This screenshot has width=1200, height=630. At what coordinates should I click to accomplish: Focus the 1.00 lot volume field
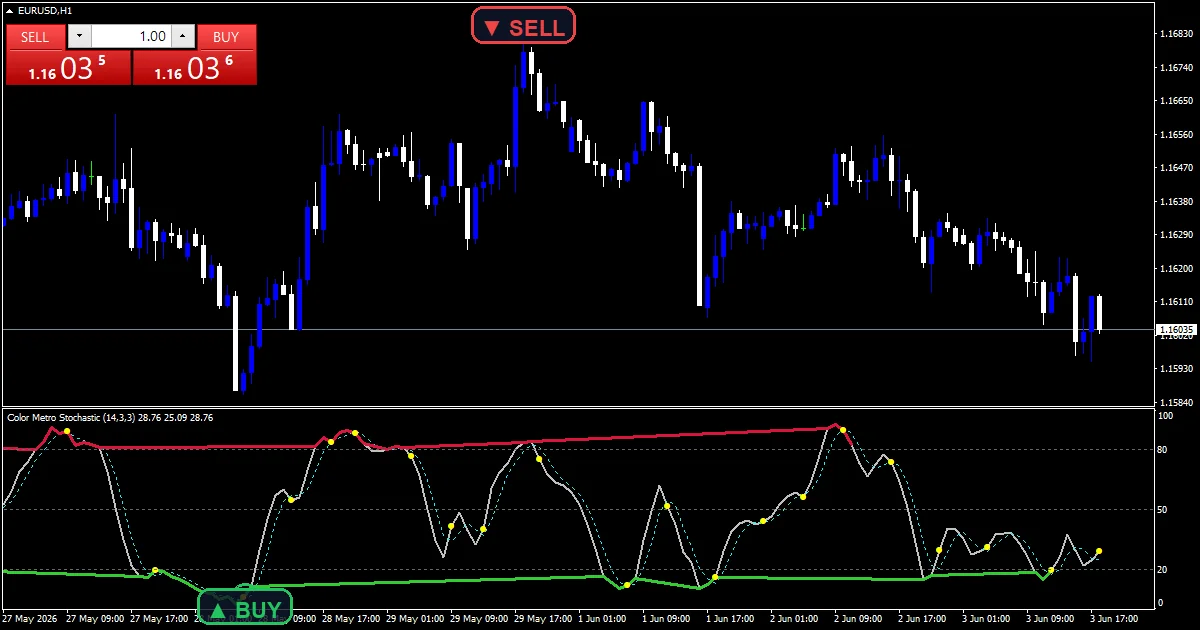131,37
